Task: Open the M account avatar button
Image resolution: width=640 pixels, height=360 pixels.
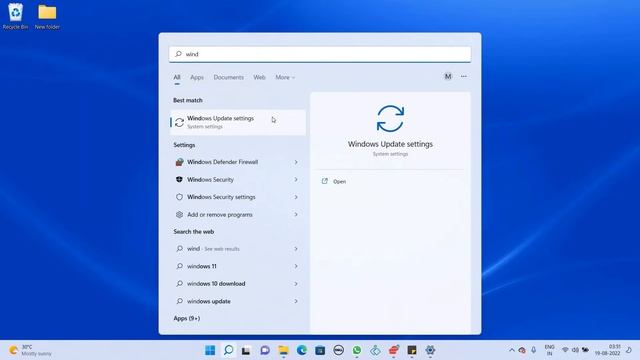Action: click(448, 76)
